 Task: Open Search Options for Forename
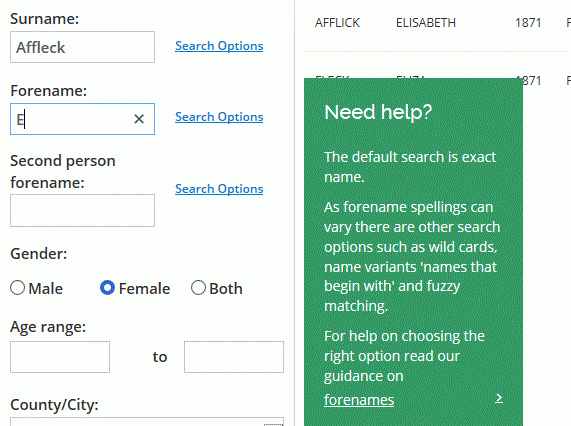coord(219,117)
